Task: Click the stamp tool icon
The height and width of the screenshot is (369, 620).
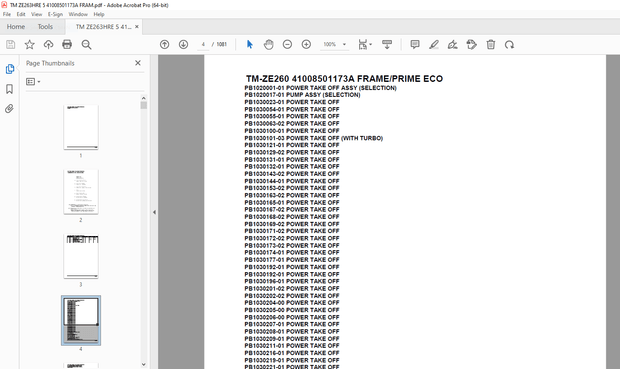Action: pyautogui.click(x=471, y=45)
